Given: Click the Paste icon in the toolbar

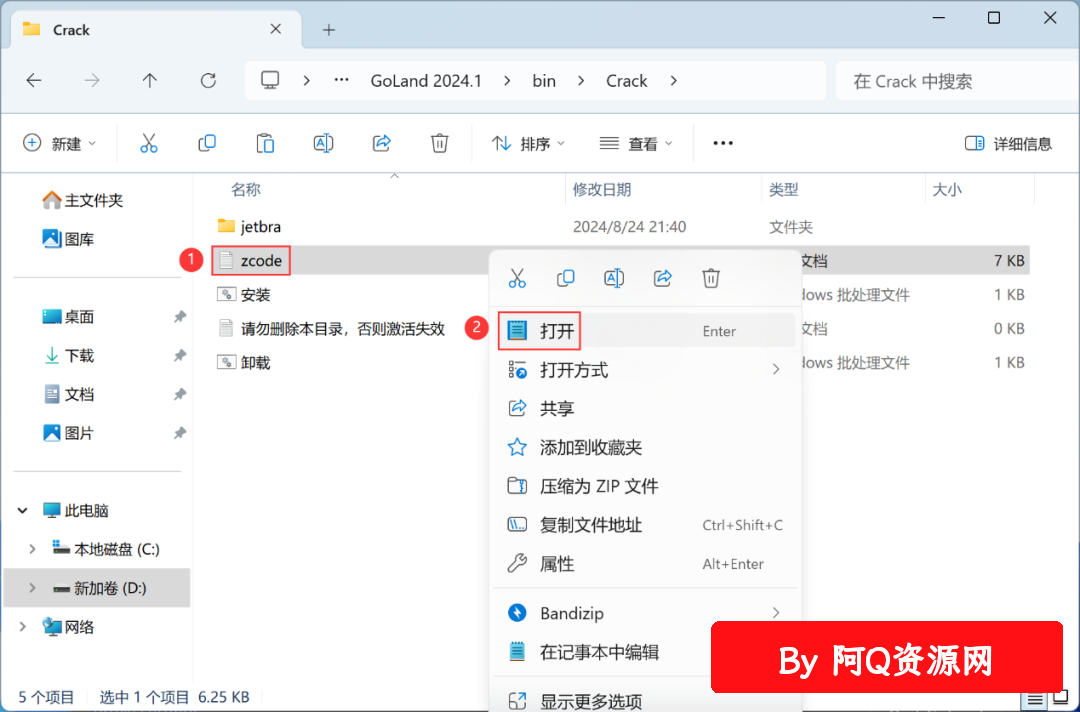Looking at the screenshot, I should coord(265,143).
